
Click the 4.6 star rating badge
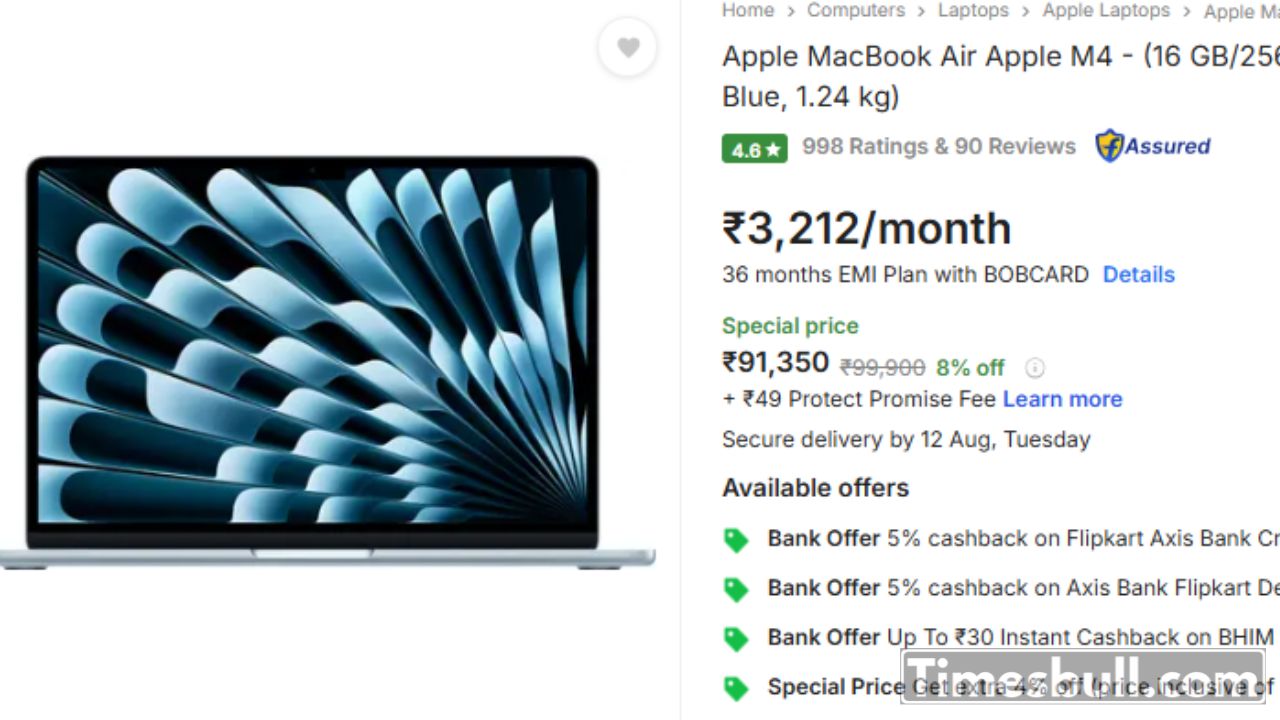pos(755,149)
